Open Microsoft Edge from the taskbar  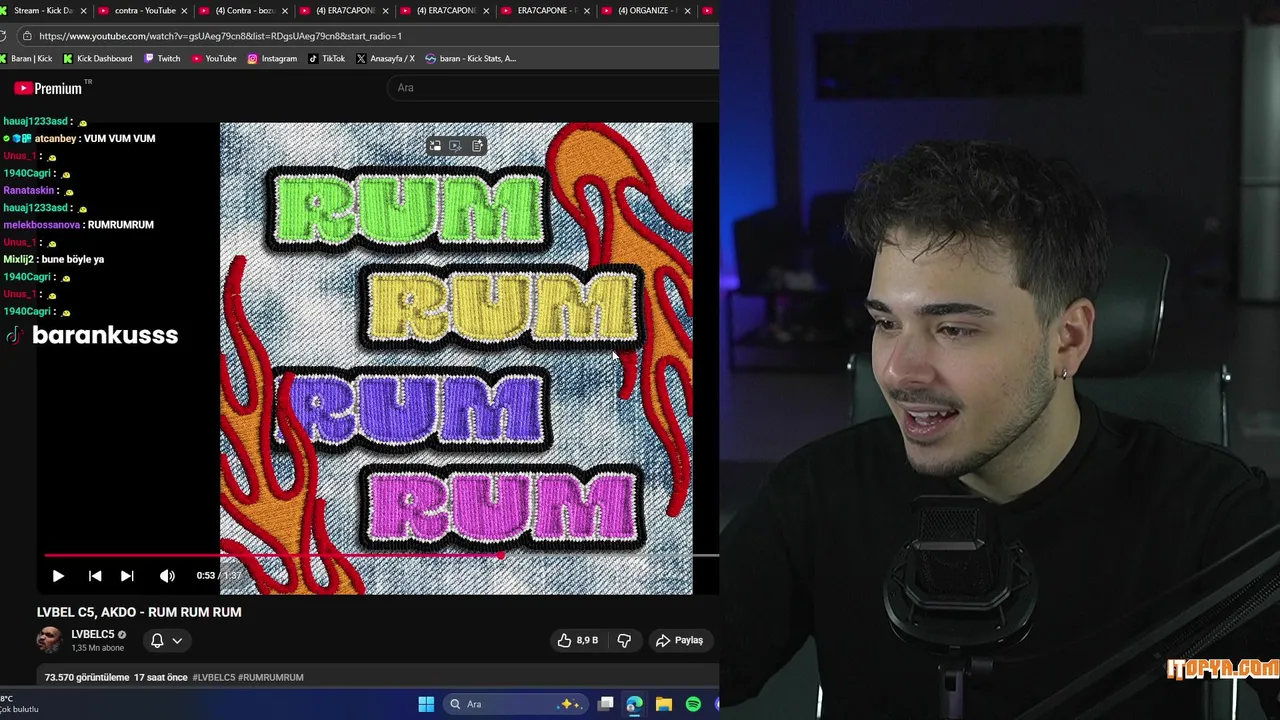(634, 704)
